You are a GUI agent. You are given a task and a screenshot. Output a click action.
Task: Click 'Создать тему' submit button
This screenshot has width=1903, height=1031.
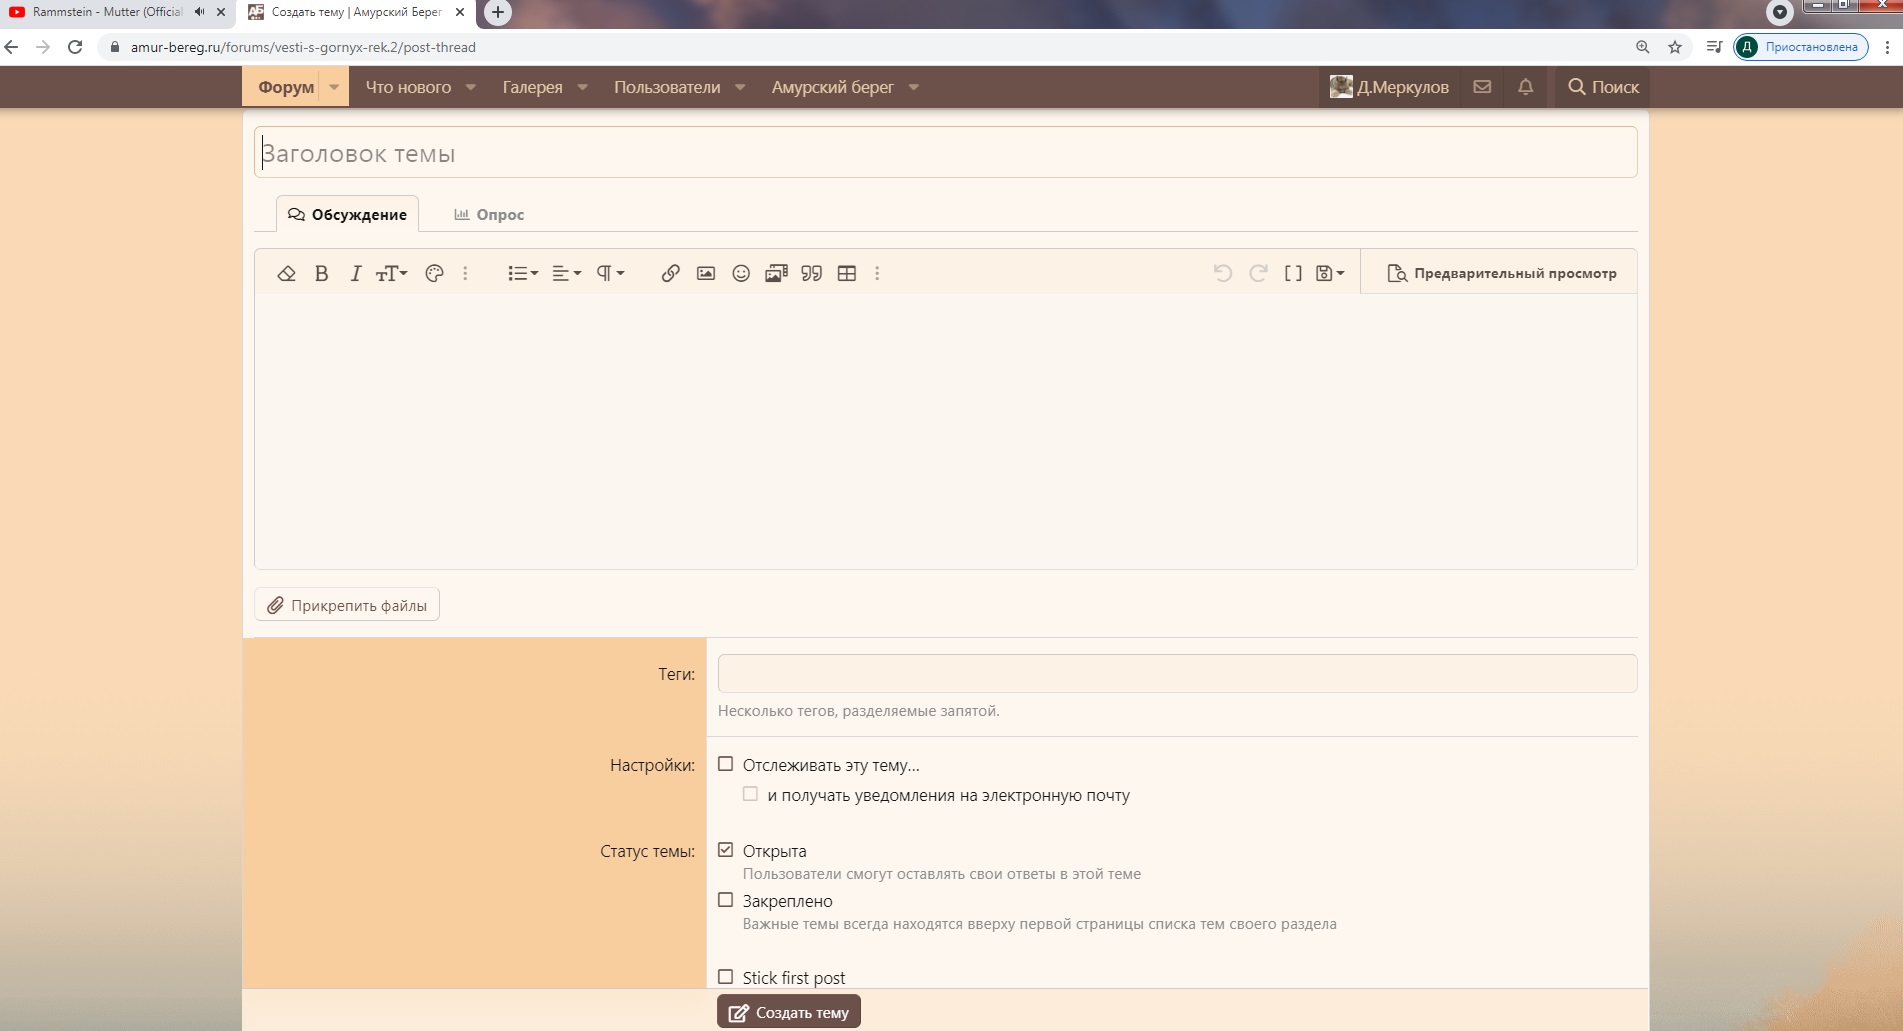click(x=789, y=1012)
